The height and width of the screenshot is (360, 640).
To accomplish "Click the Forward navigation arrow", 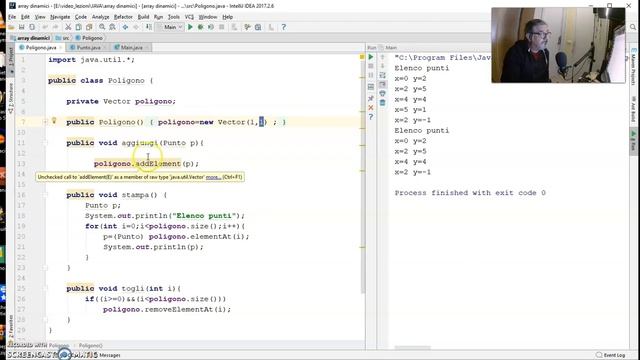I will tap(136, 27).
